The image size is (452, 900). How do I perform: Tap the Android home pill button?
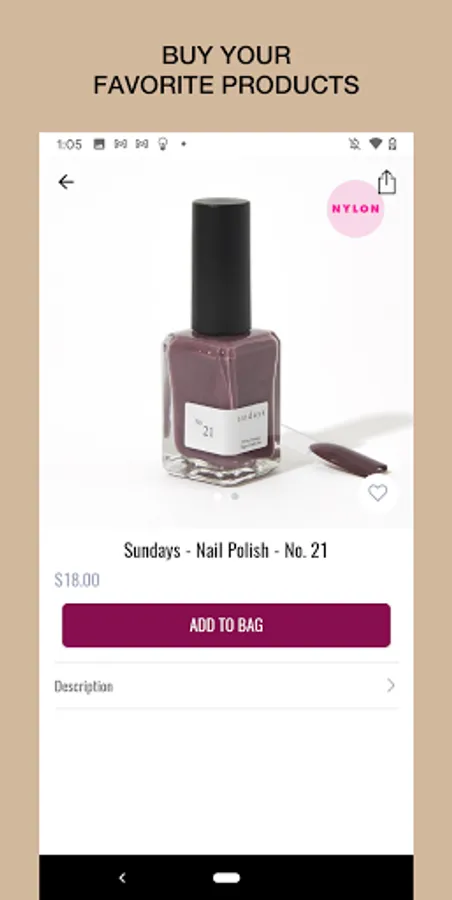point(226,878)
